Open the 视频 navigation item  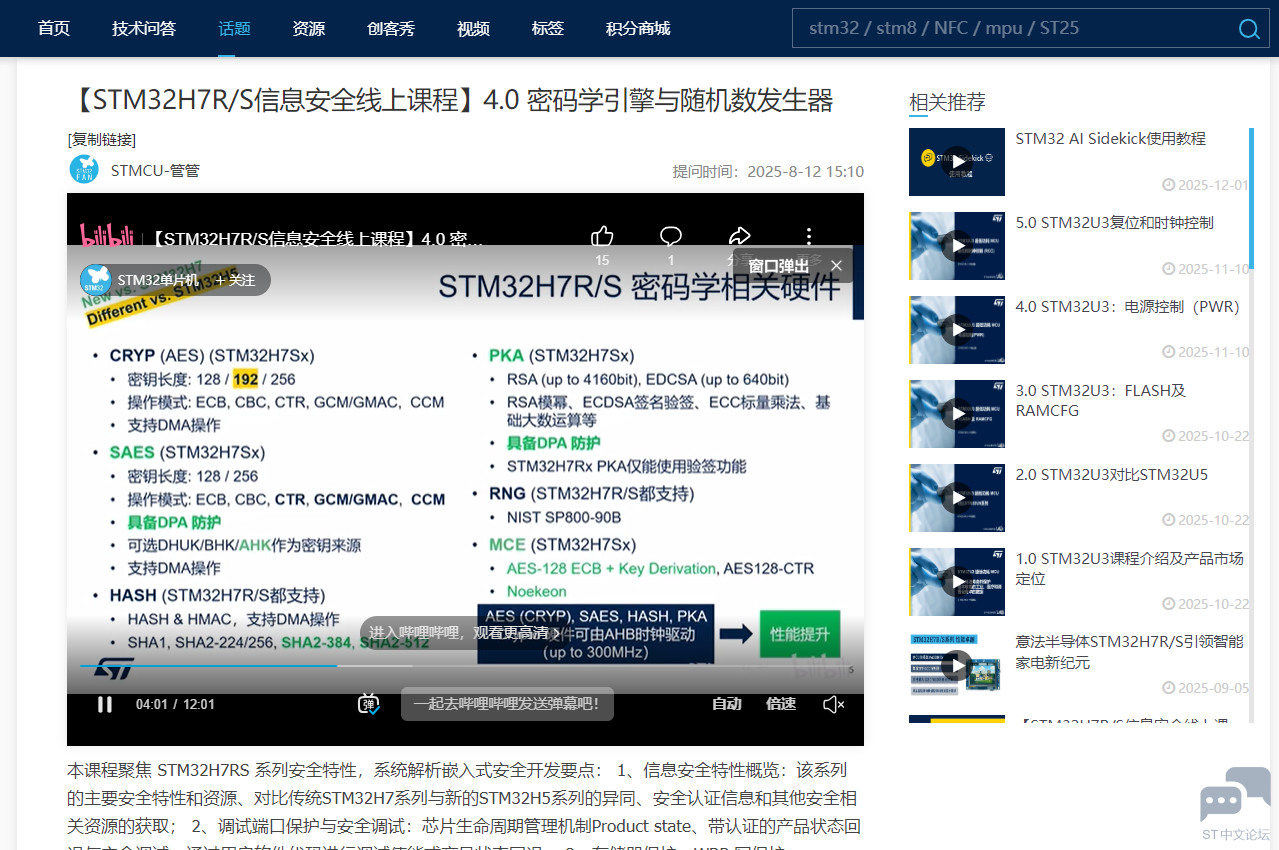473,28
